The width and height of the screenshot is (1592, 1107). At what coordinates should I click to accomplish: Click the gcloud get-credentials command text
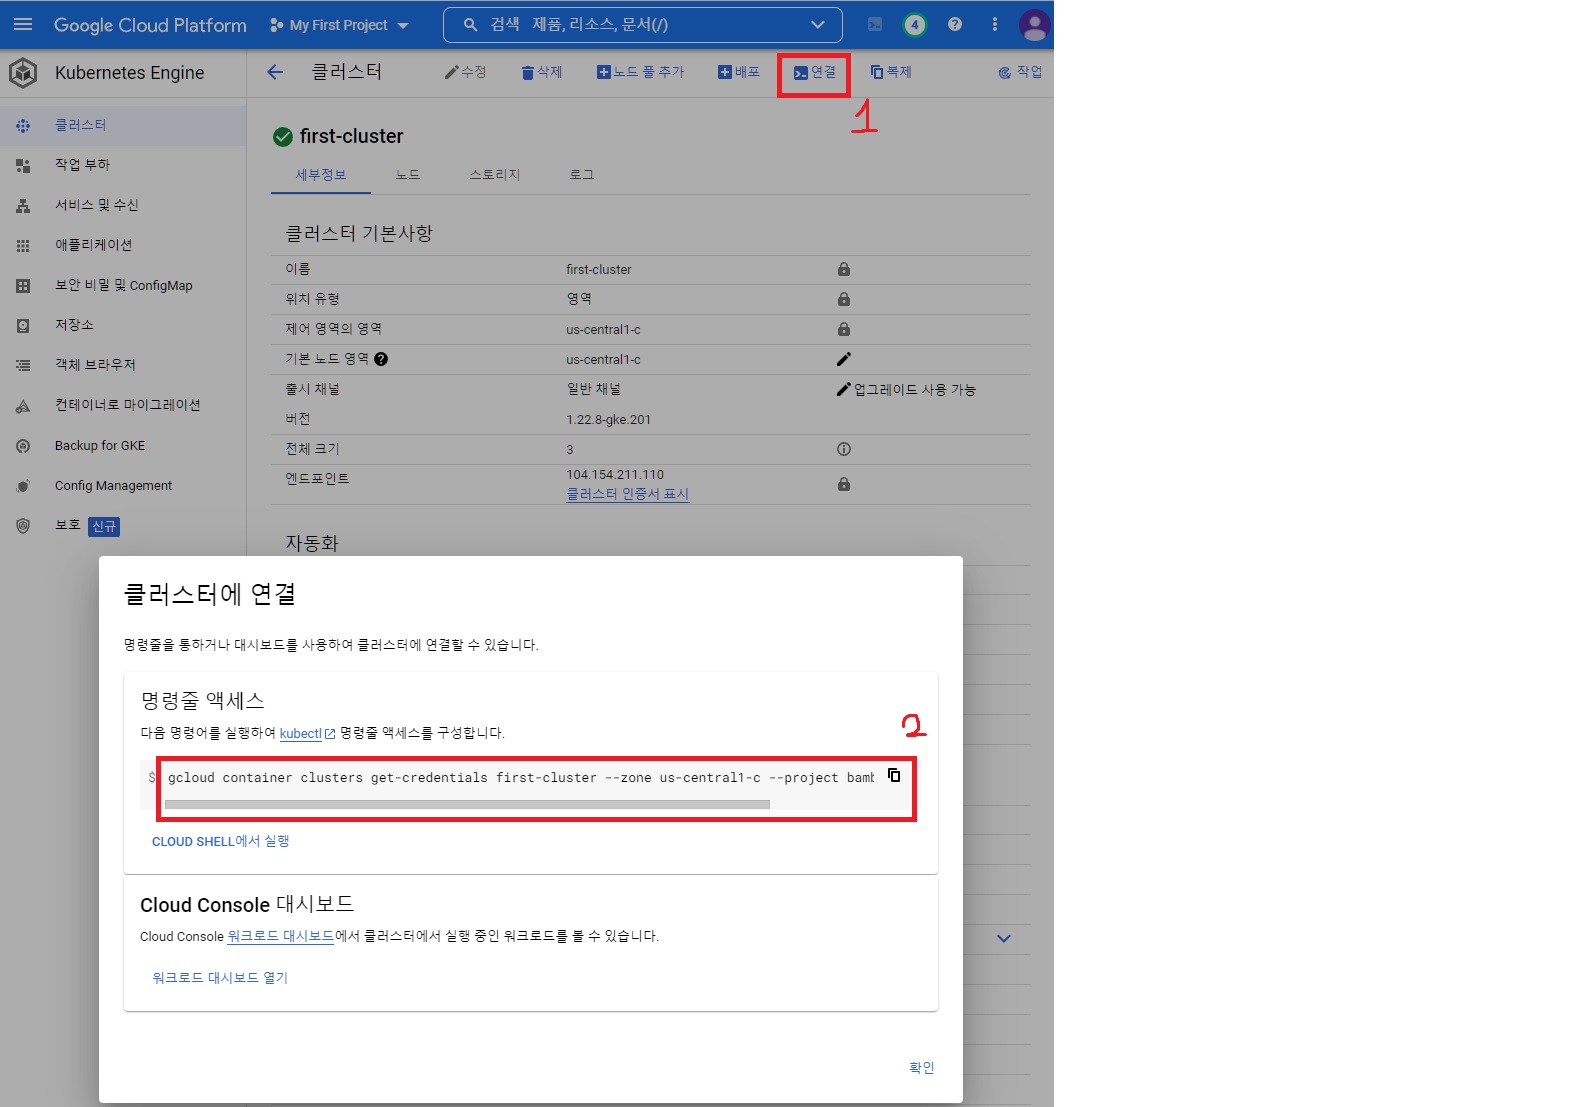tap(520, 777)
